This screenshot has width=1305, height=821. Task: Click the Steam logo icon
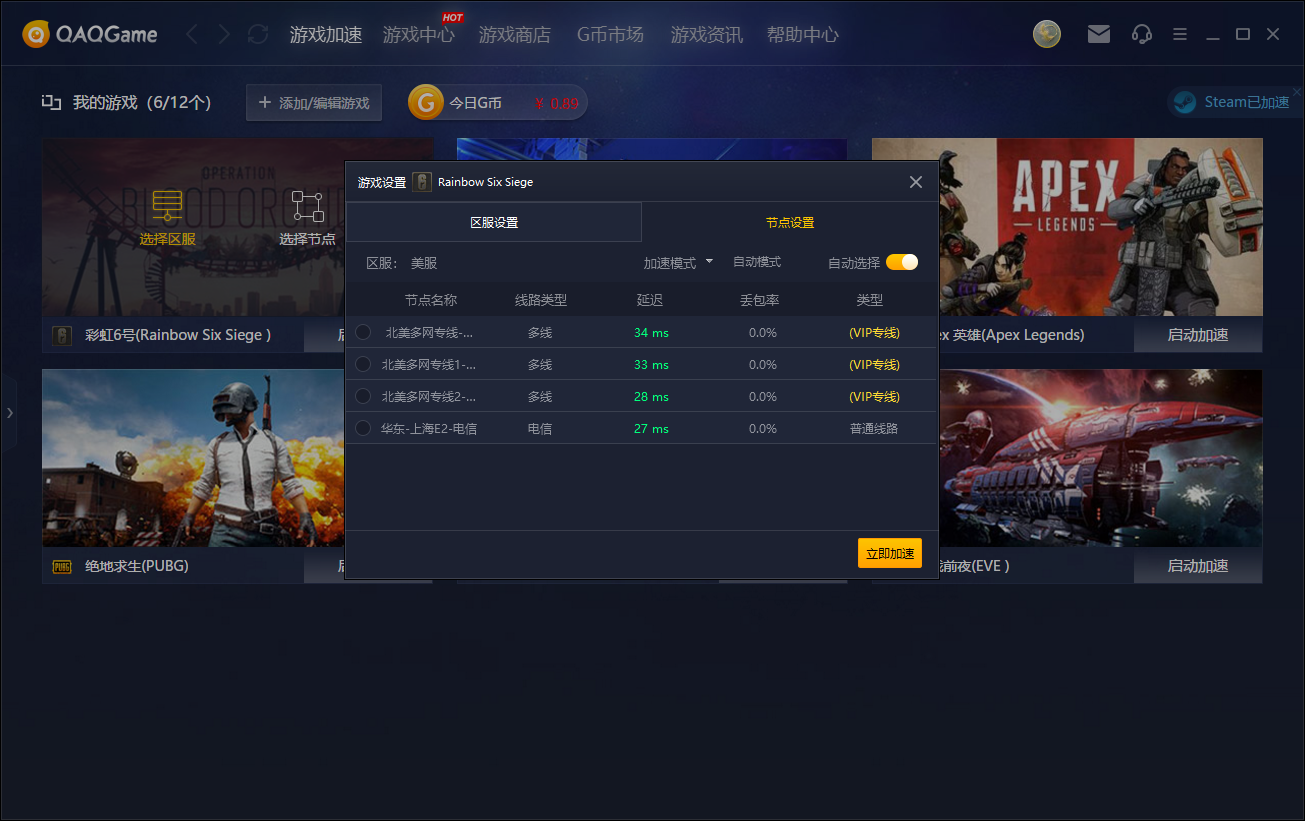pyautogui.click(x=1185, y=102)
